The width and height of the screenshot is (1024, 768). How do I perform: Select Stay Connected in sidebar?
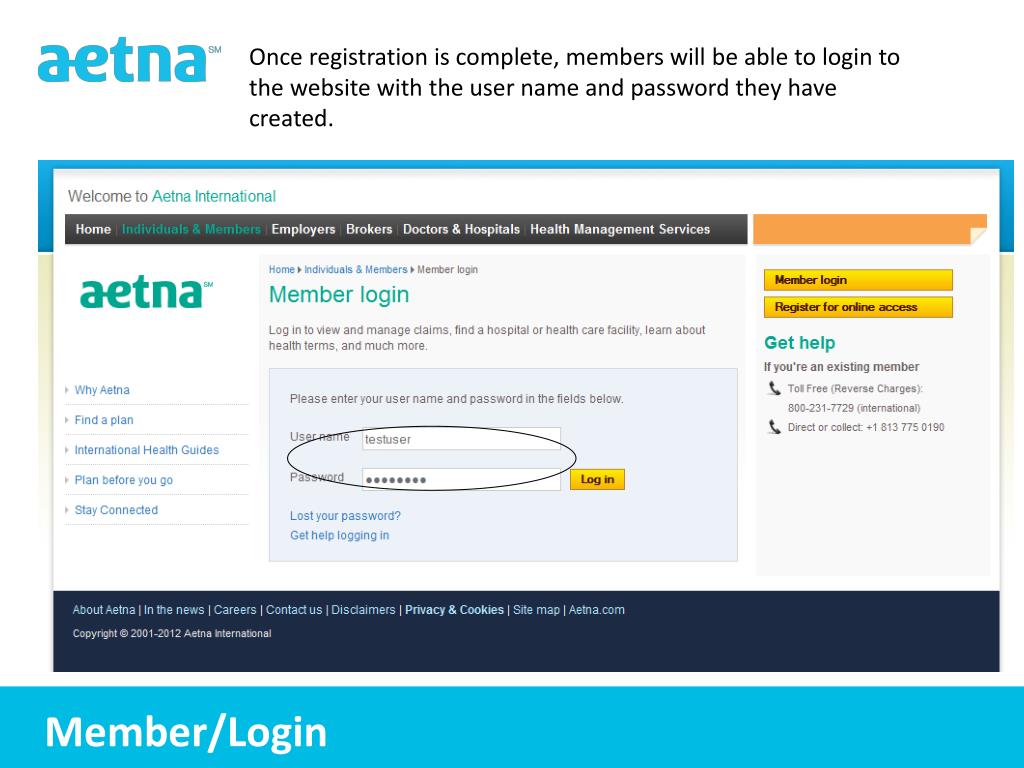coord(116,510)
